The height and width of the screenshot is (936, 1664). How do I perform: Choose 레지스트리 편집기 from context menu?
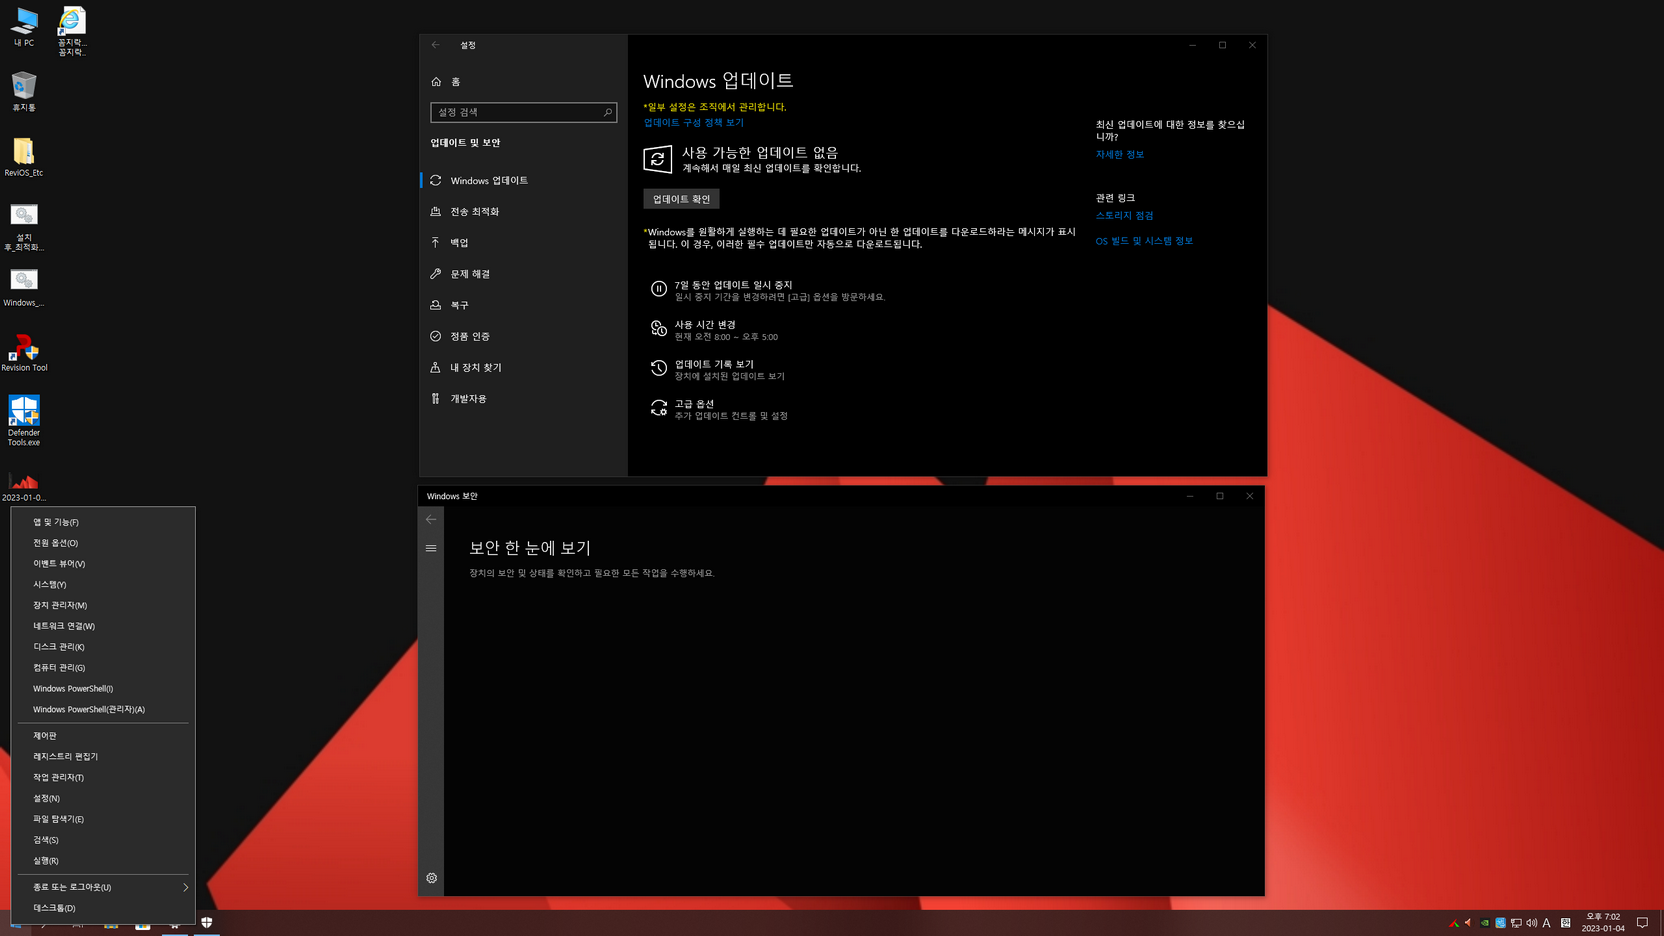tap(103, 757)
